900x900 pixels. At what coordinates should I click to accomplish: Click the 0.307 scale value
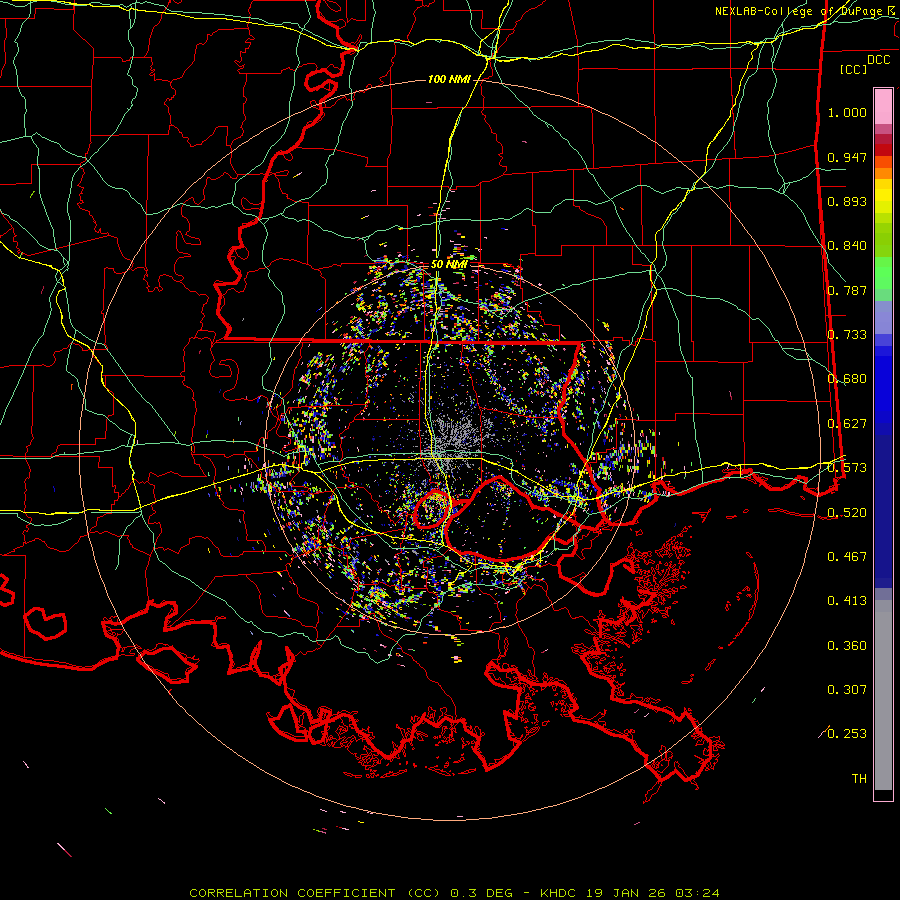(847, 690)
